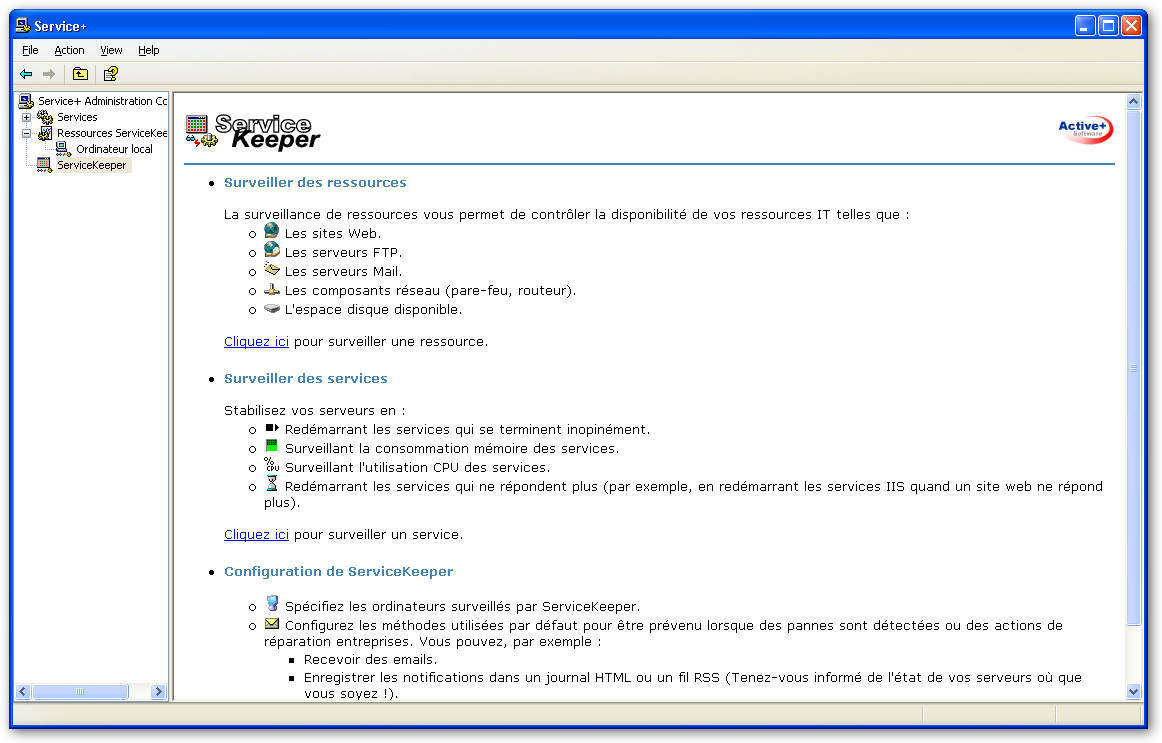The image size is (1162, 743).
Task: Minimize the Service+ window
Action: (x=1085, y=26)
